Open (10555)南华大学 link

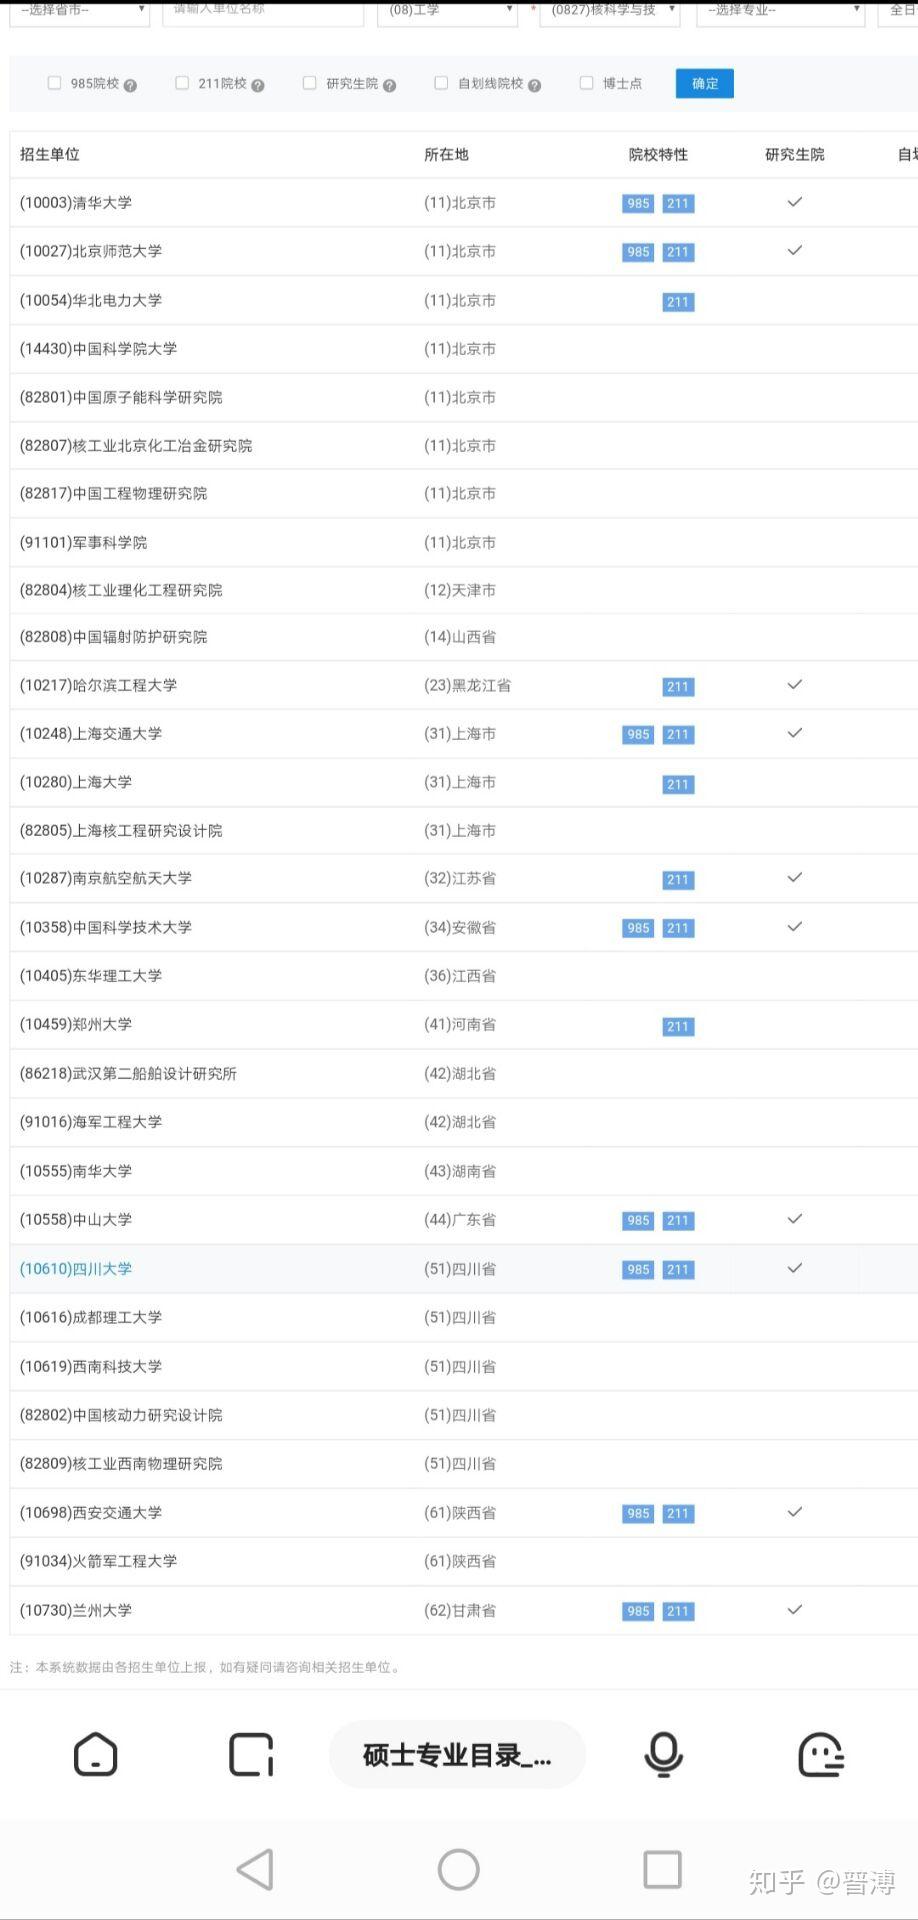76,1171
